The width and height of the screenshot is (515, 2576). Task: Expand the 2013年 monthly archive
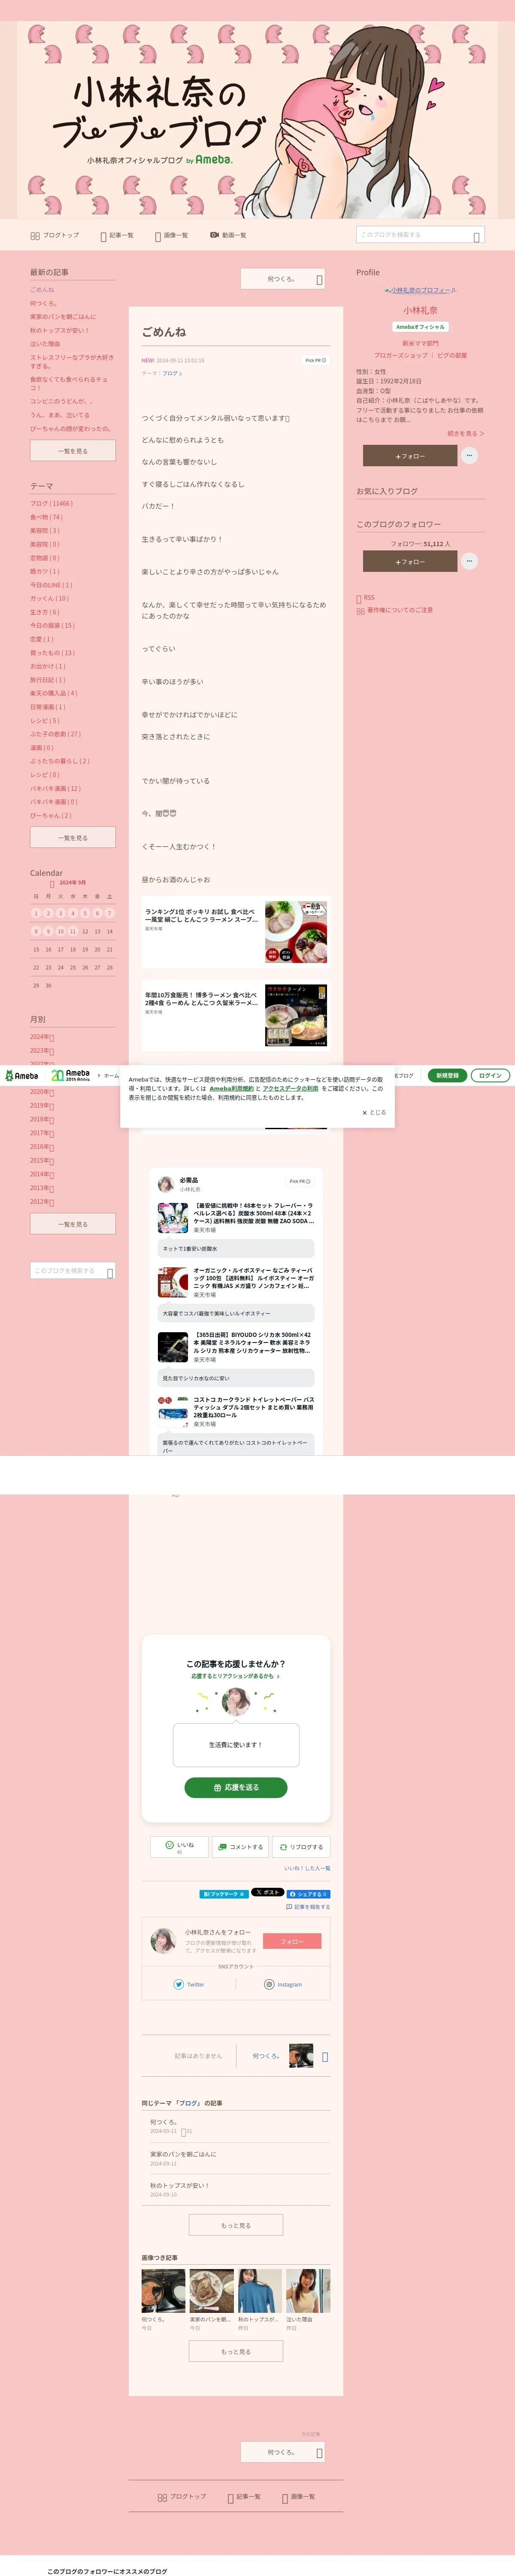point(42,1188)
